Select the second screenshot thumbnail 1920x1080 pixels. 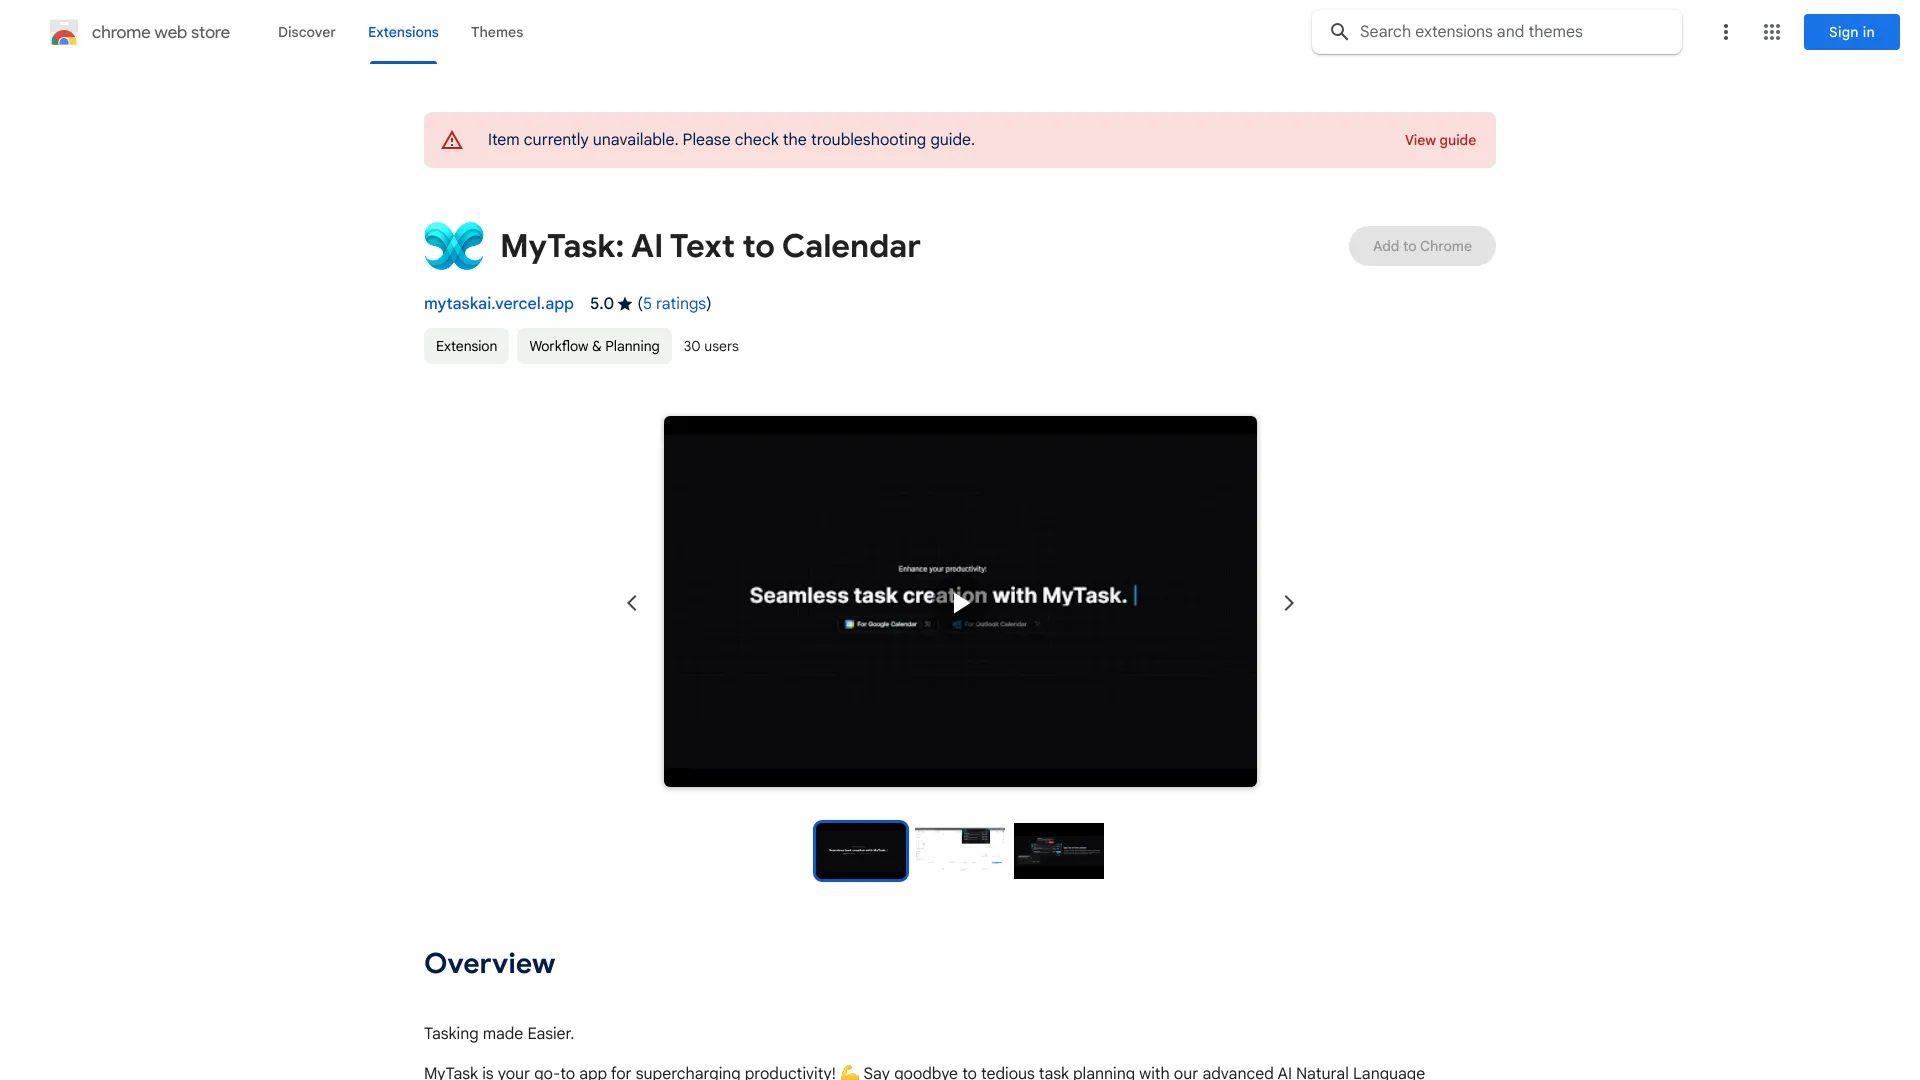coord(960,849)
